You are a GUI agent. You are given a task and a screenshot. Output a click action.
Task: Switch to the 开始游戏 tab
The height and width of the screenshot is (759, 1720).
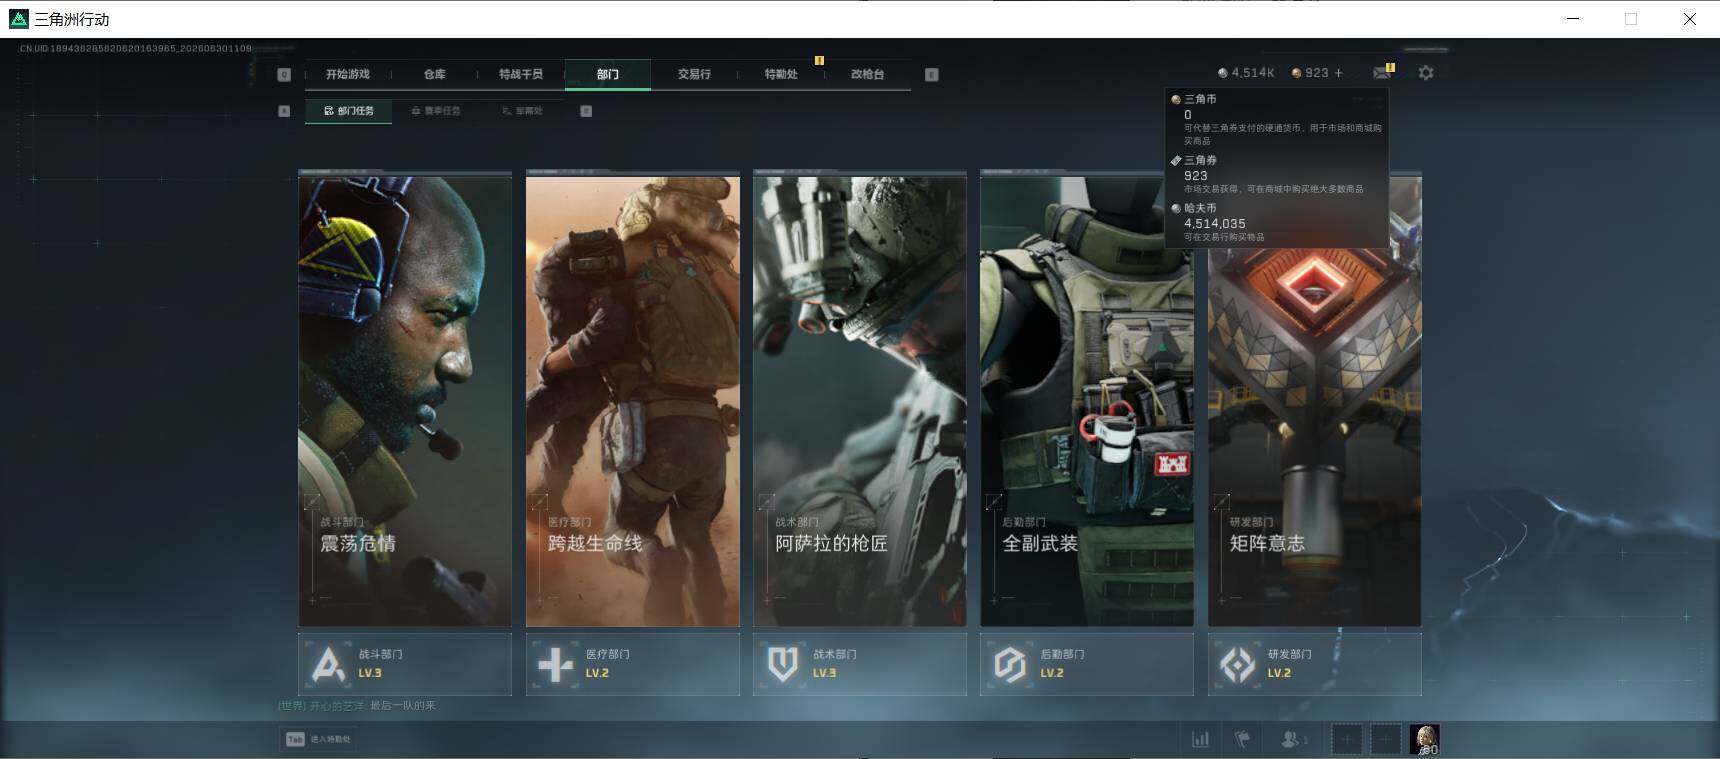click(348, 74)
